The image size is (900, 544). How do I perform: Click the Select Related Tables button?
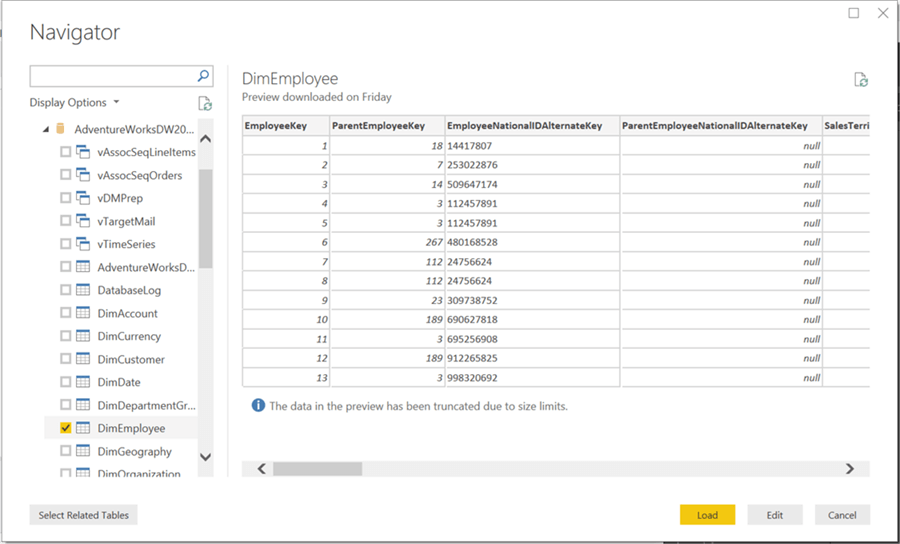(84, 515)
